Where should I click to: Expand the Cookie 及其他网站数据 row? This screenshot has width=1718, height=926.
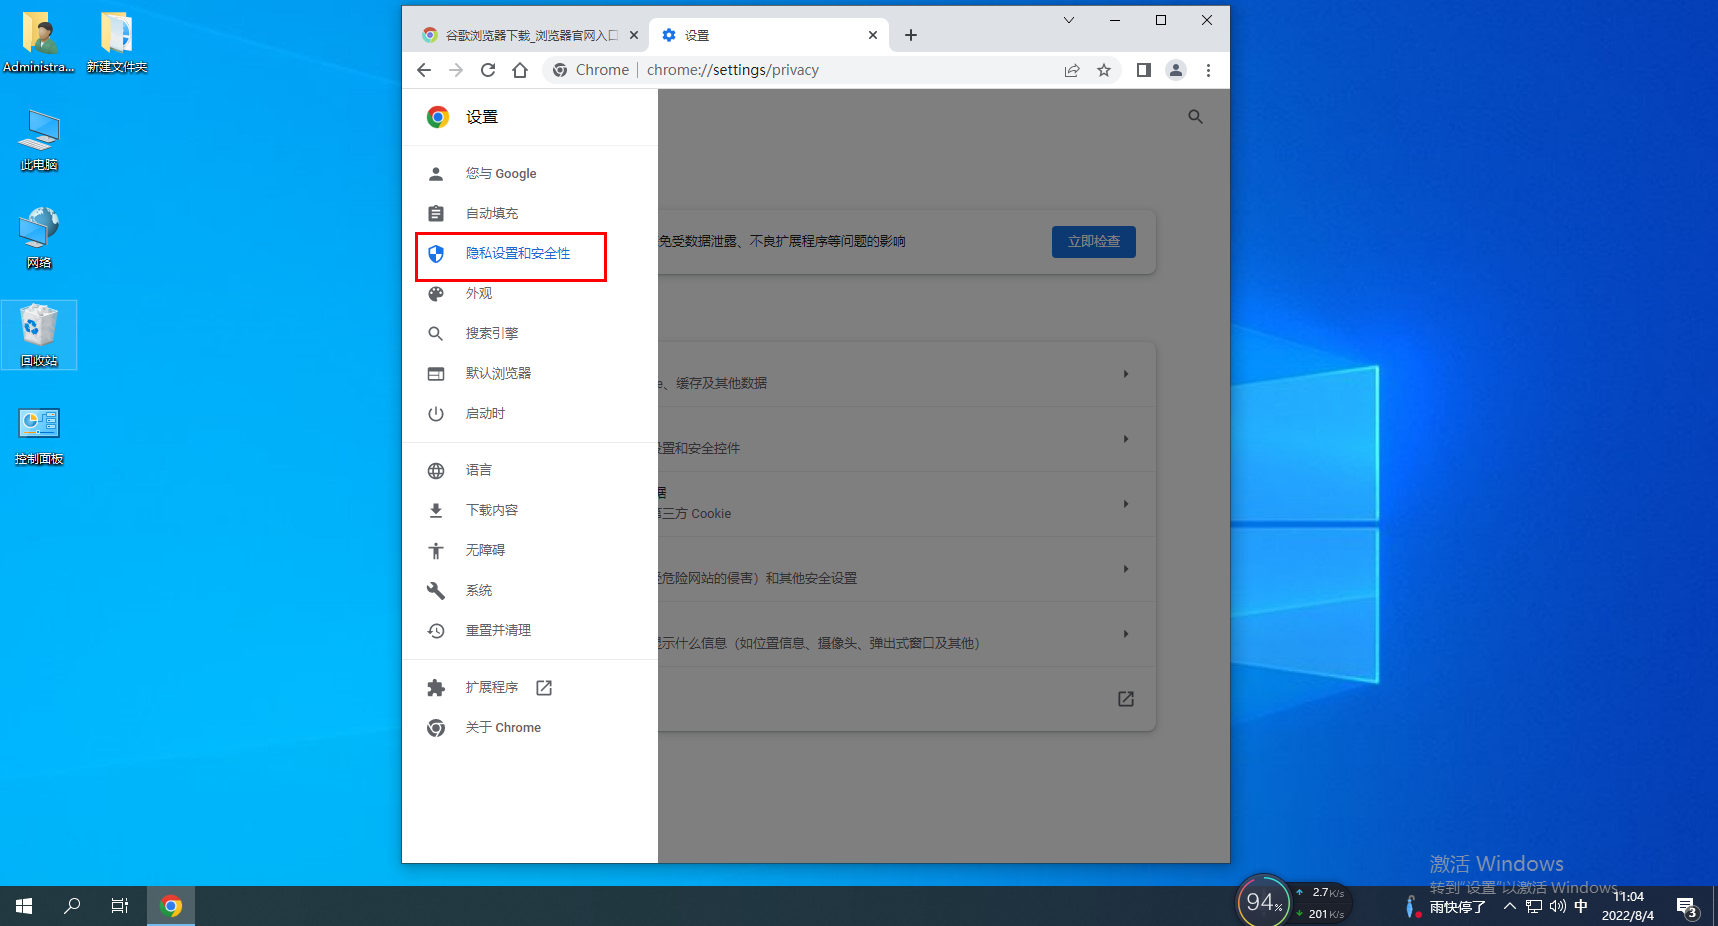(1126, 504)
